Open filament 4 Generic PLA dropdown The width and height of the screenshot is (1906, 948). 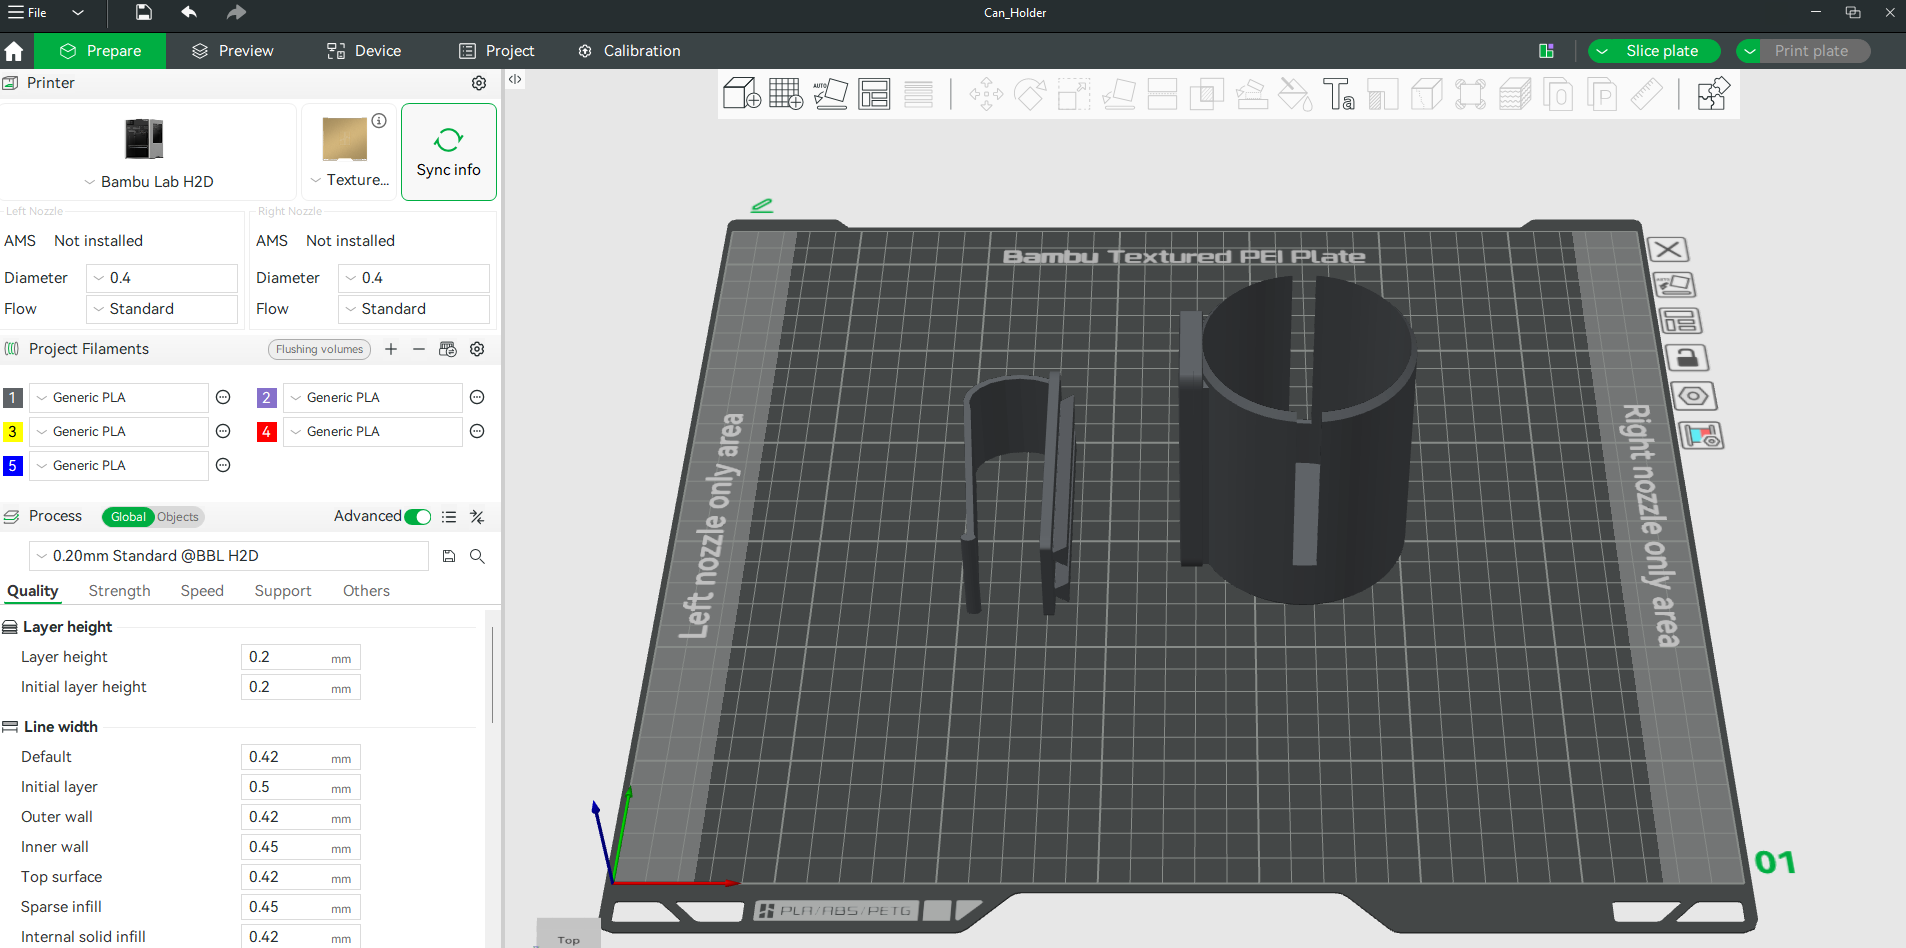coord(373,432)
